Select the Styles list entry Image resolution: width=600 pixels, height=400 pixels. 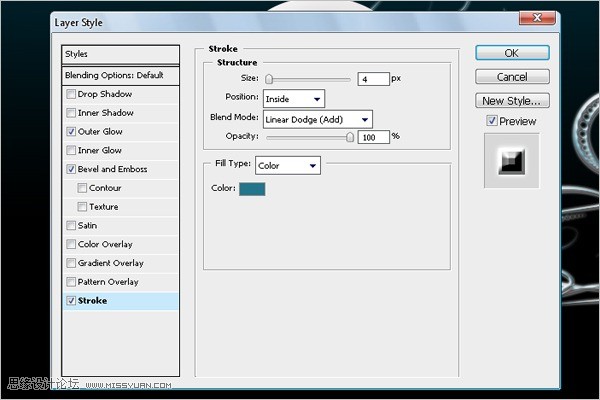click(x=121, y=54)
